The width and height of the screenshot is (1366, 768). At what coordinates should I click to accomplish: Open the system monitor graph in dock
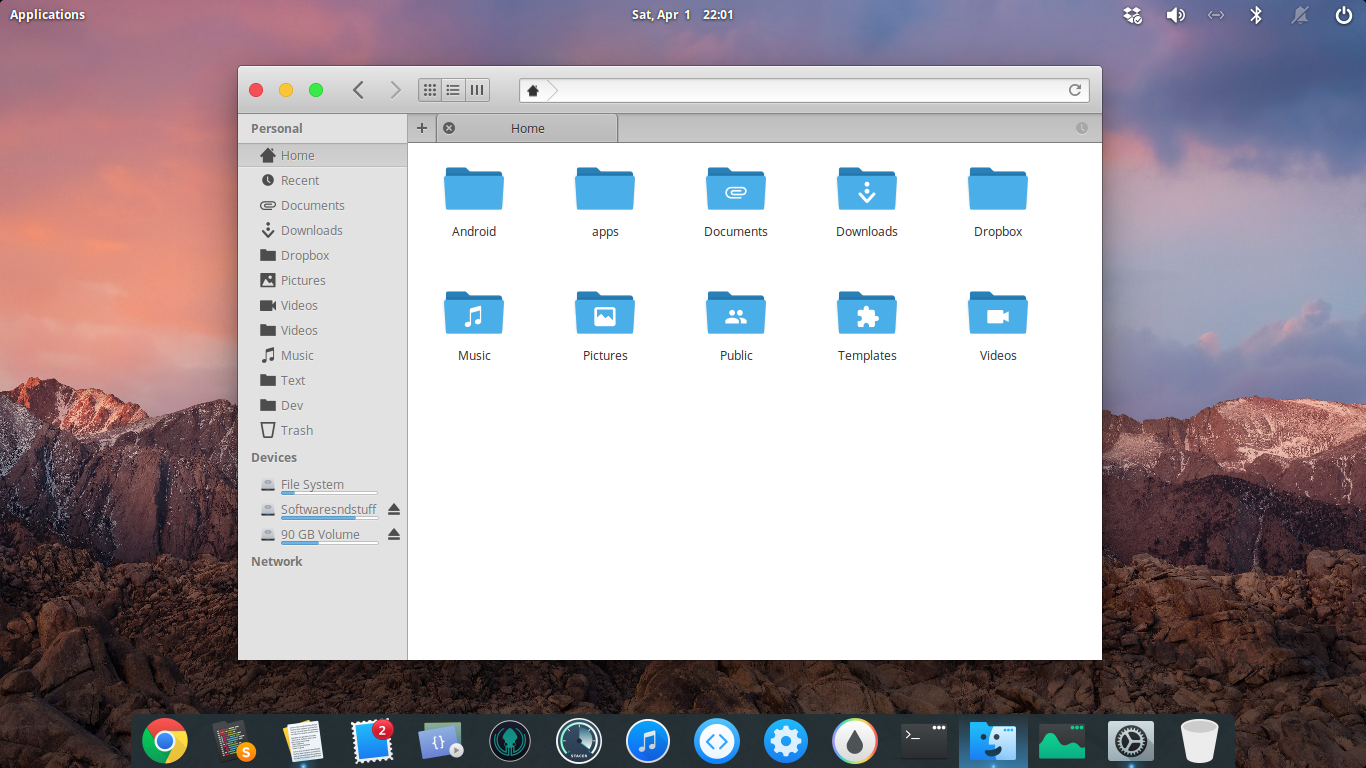pos(1062,742)
